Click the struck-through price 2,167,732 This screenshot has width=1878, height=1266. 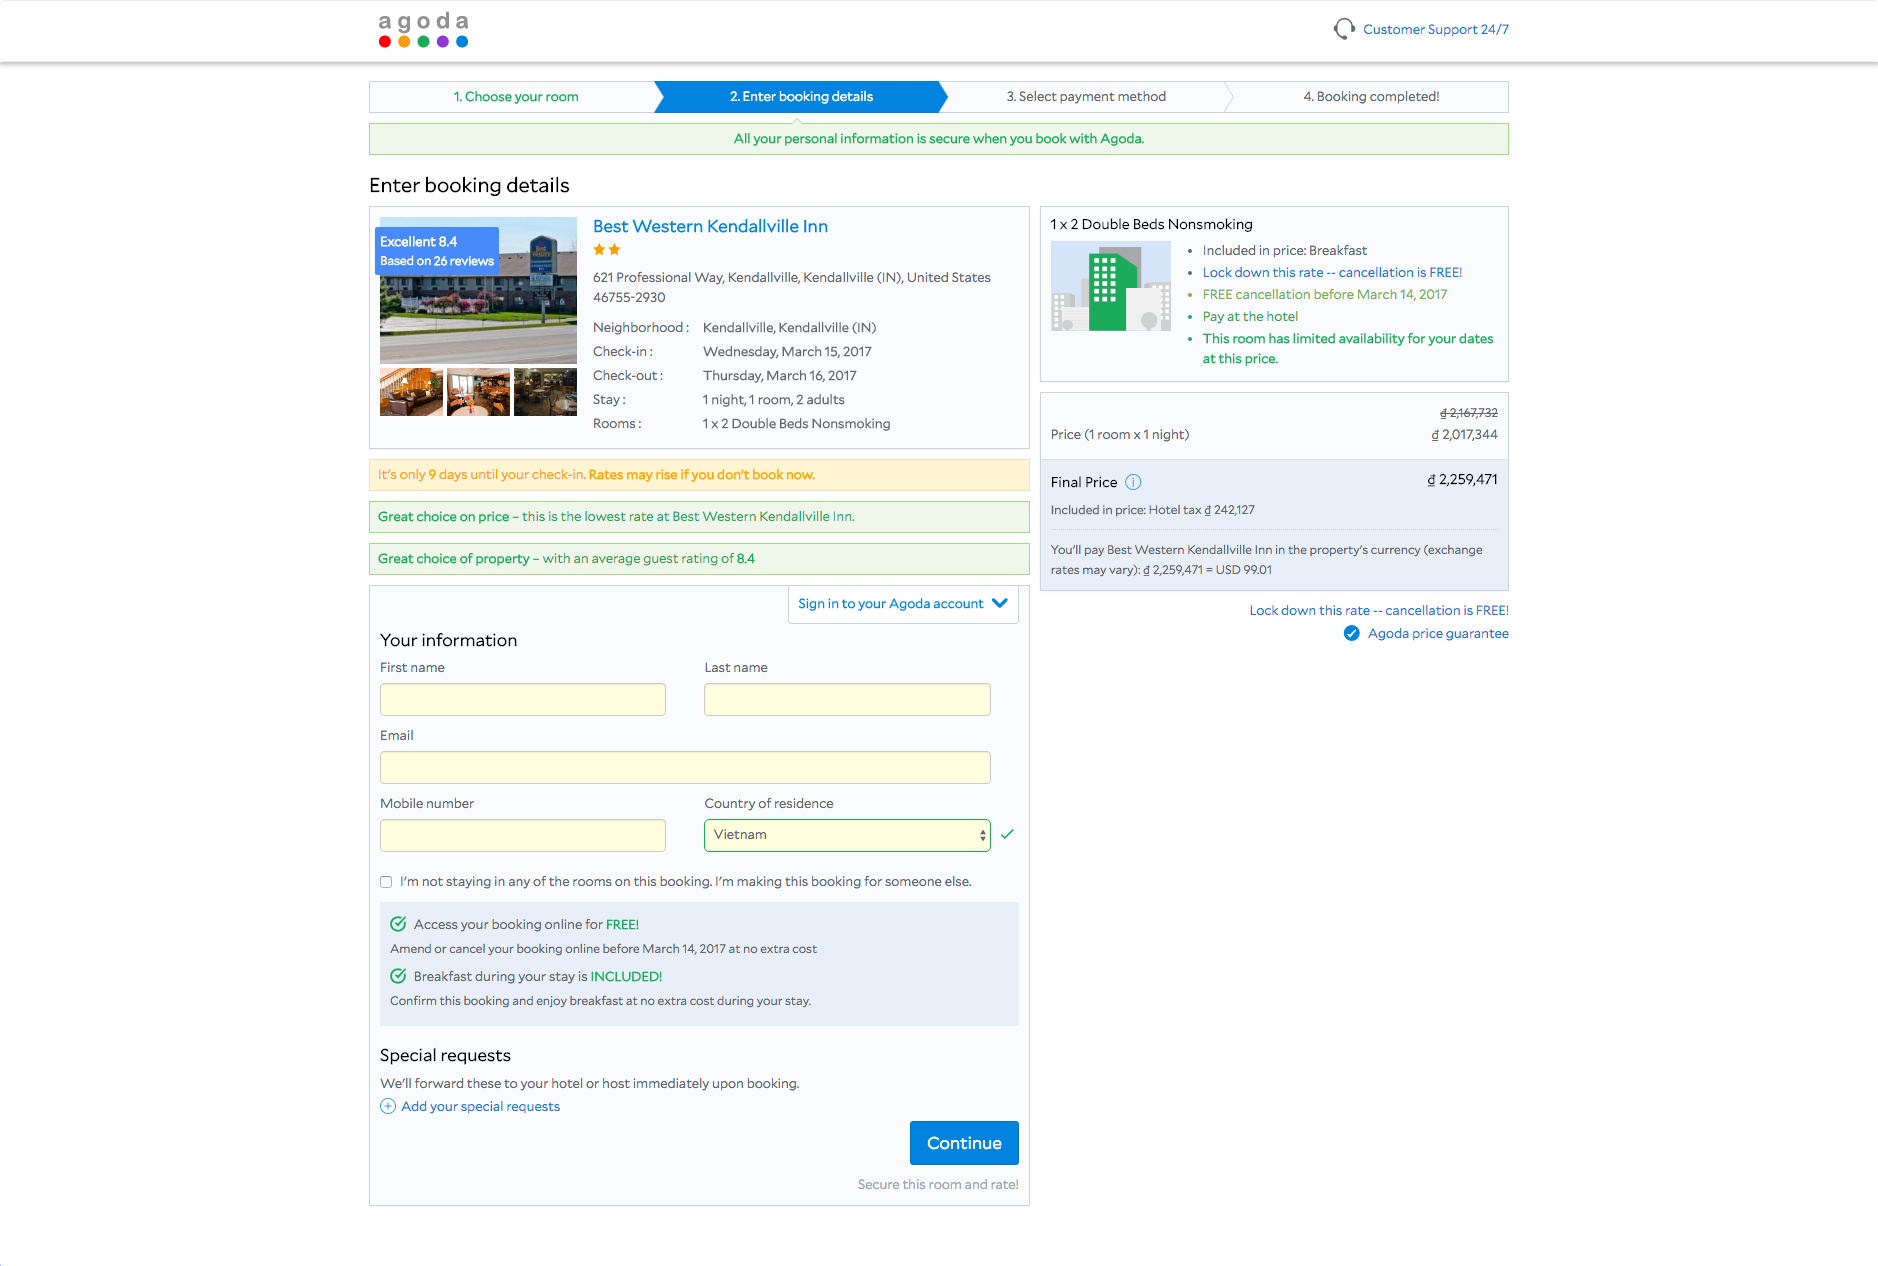[x=1468, y=413]
